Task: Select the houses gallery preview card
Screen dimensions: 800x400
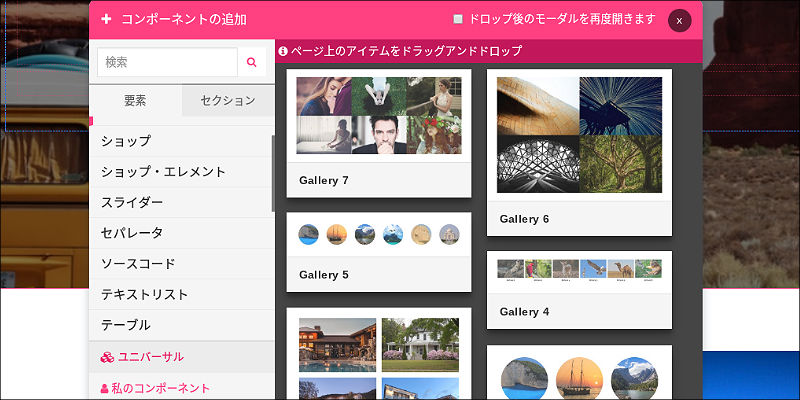Action: point(379,354)
